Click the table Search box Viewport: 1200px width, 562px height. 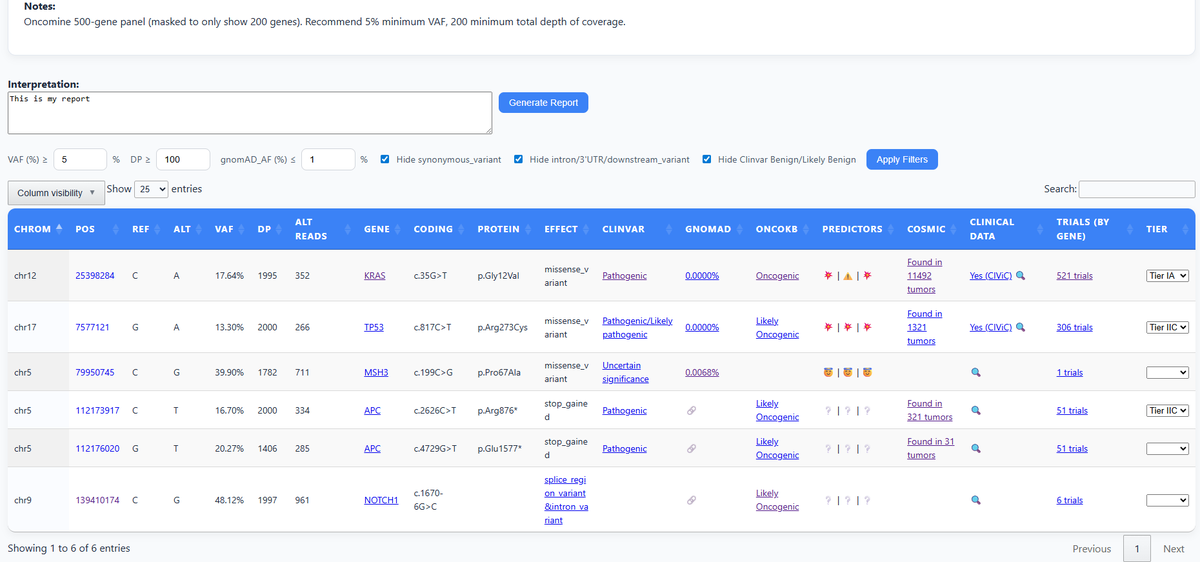pyautogui.click(x=1137, y=189)
